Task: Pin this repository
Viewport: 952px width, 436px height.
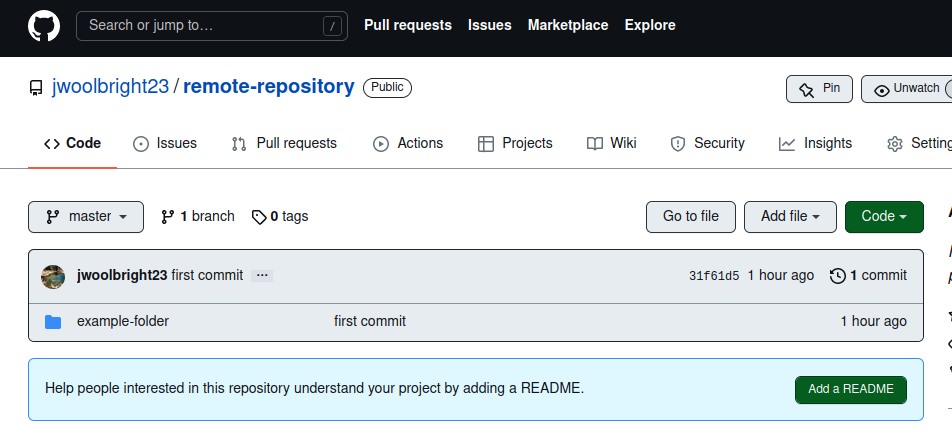Action: [x=819, y=89]
